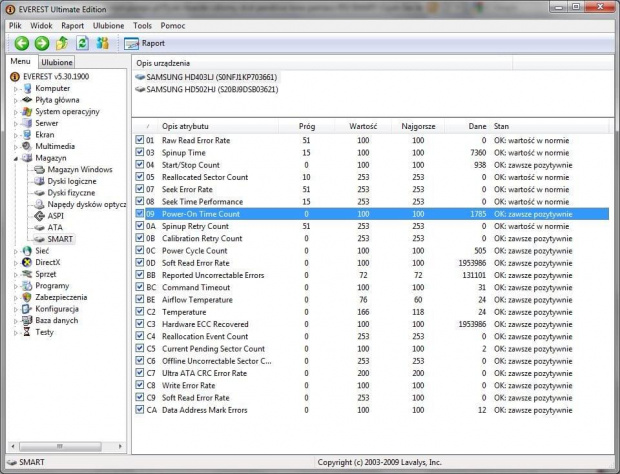Select the Magazyn storage icon
Image resolution: width=620 pixels, height=474 pixels.
point(27,158)
